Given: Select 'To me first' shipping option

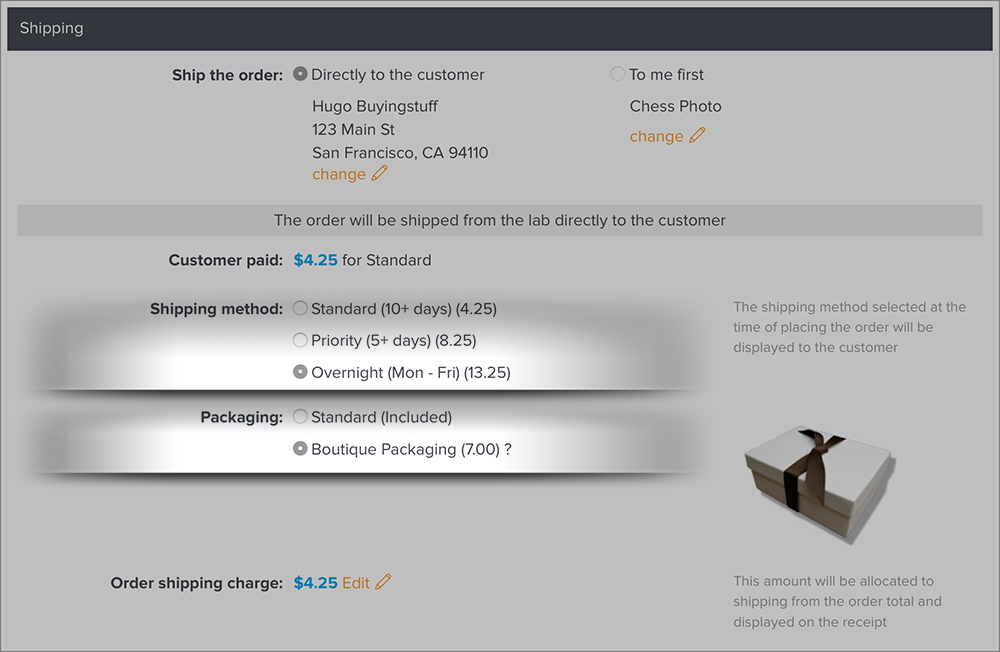Looking at the screenshot, I should pos(617,74).
